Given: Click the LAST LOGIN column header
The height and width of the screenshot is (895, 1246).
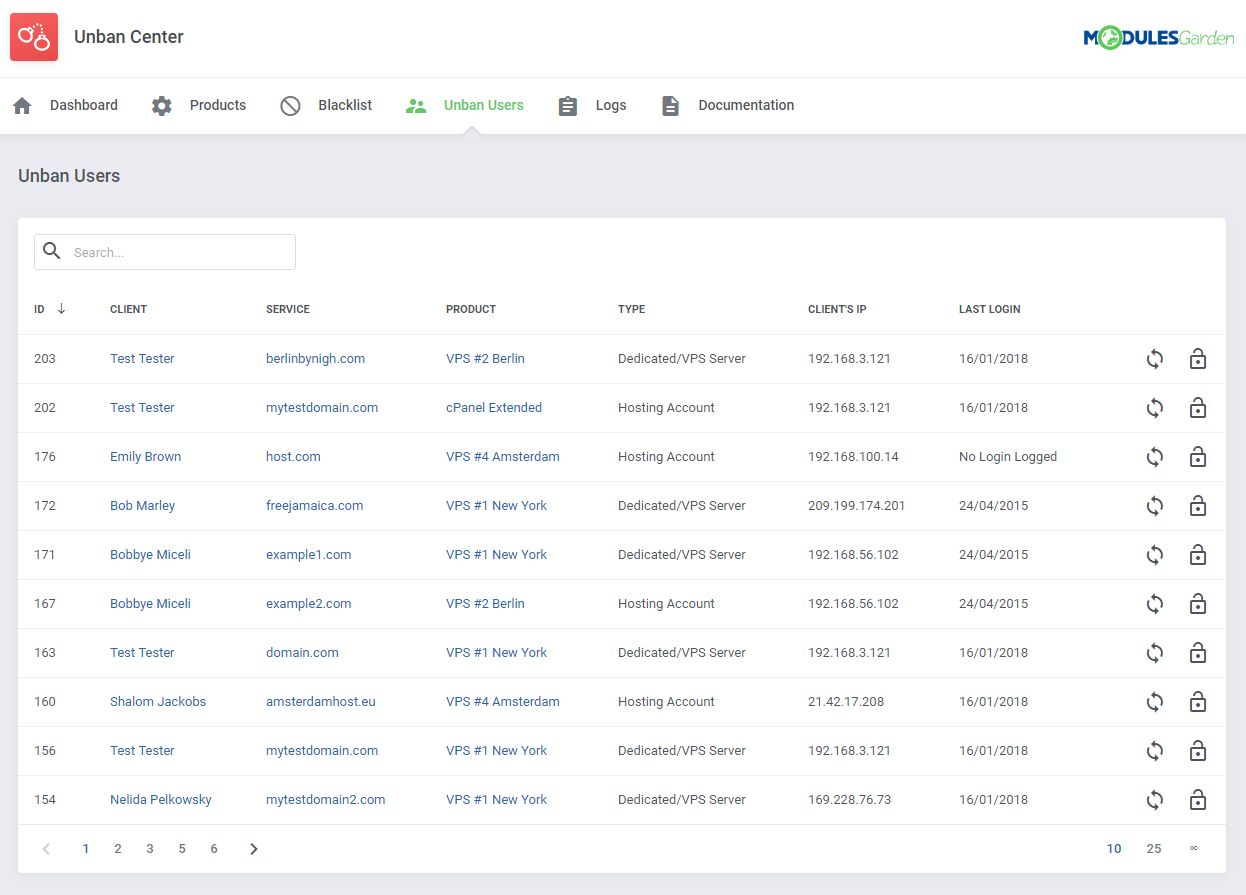Looking at the screenshot, I should tap(990, 310).
